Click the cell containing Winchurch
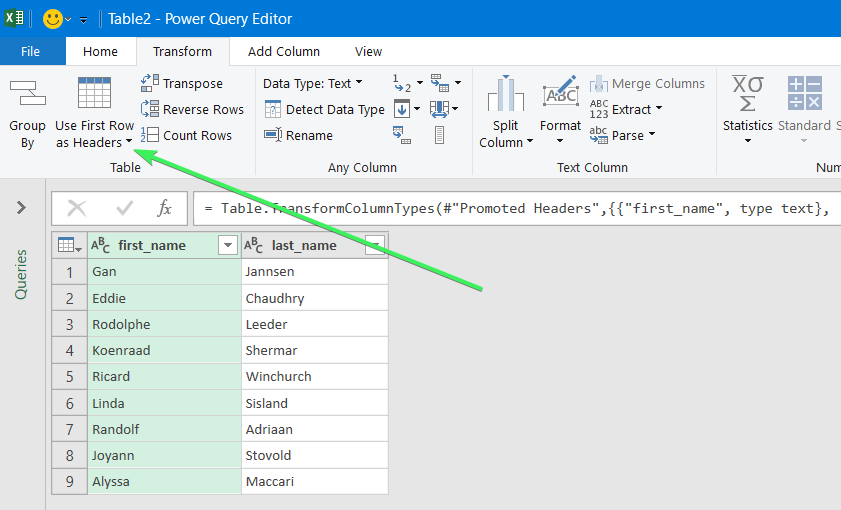 315,376
